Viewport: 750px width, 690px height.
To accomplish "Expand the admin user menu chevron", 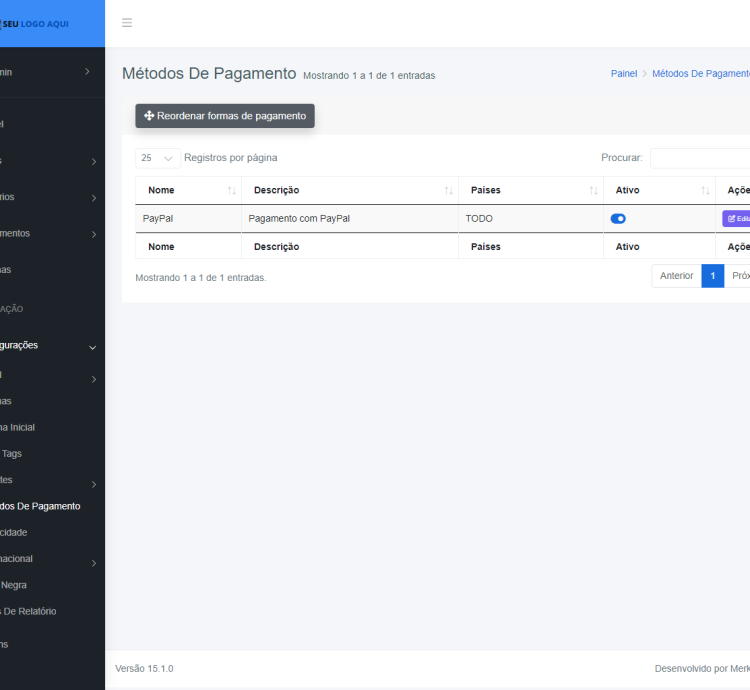I will tap(87, 72).
